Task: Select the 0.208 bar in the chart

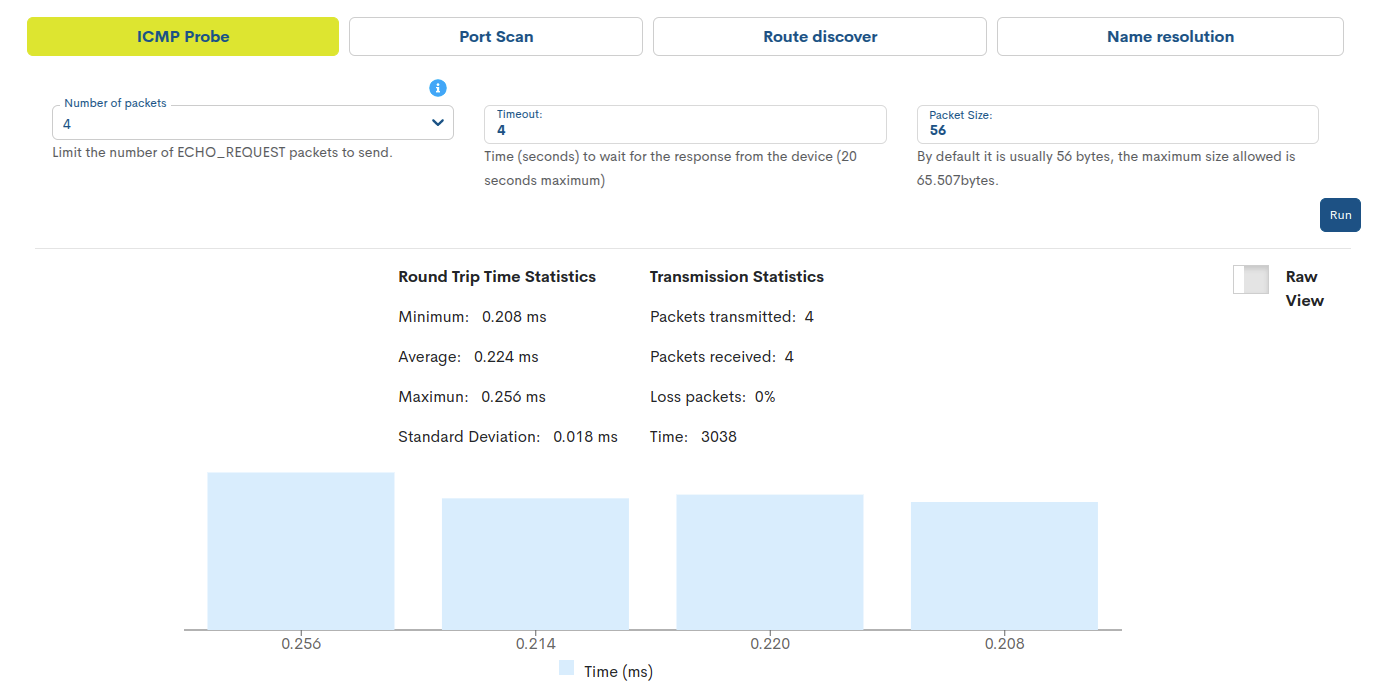Action: pyautogui.click(x=1004, y=566)
